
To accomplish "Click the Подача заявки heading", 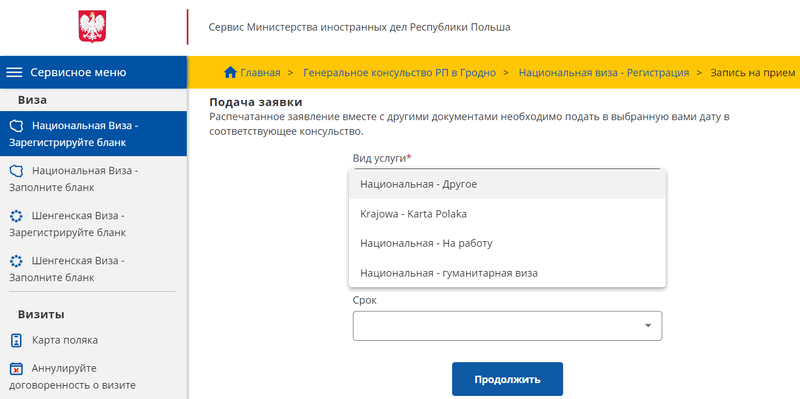I will click(256, 102).
